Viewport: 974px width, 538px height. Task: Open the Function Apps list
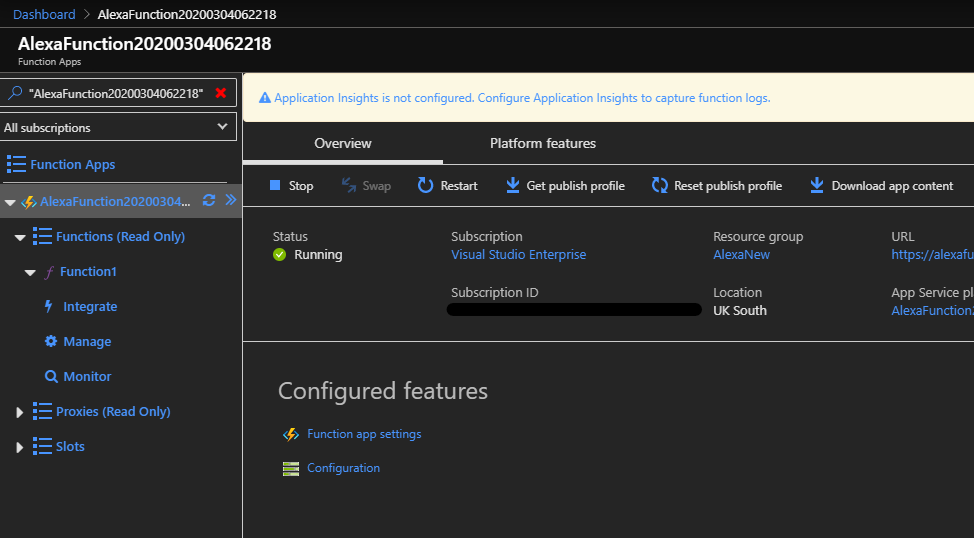(x=73, y=165)
